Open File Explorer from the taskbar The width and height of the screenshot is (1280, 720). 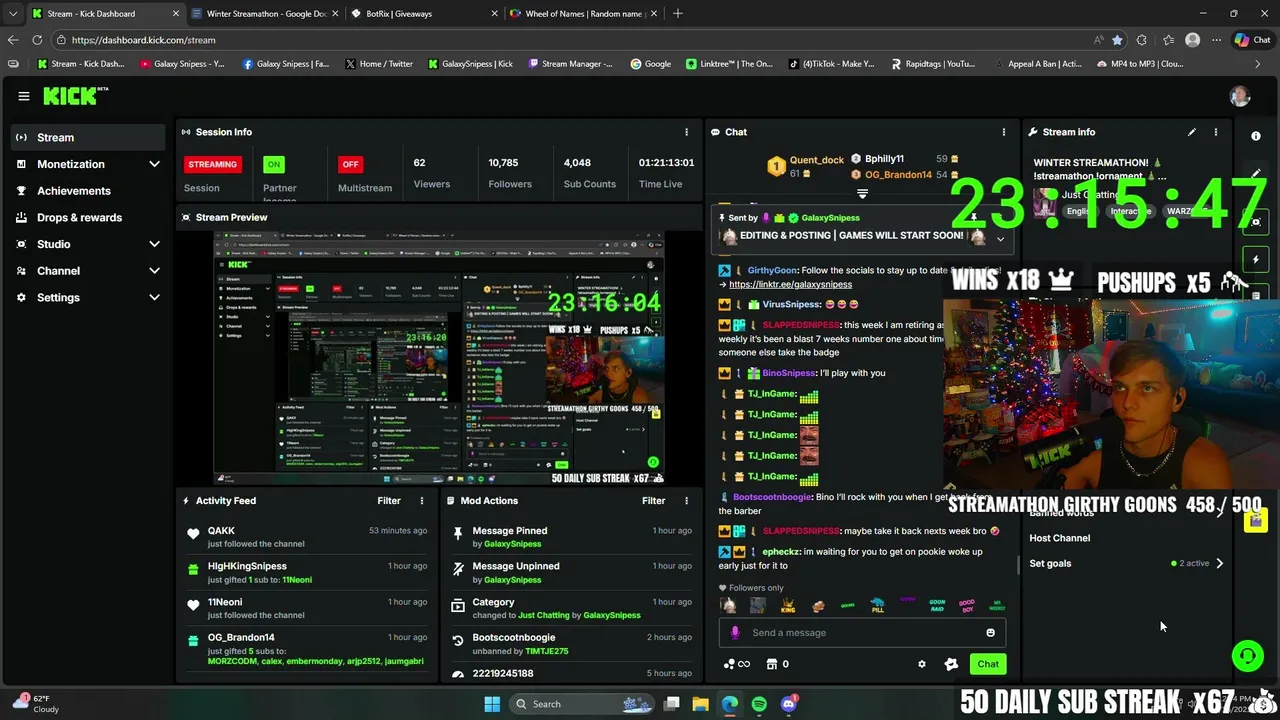pos(701,704)
